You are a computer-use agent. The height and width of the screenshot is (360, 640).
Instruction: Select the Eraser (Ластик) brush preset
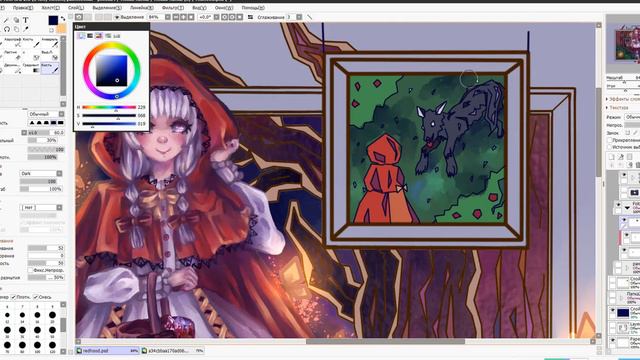13,56
